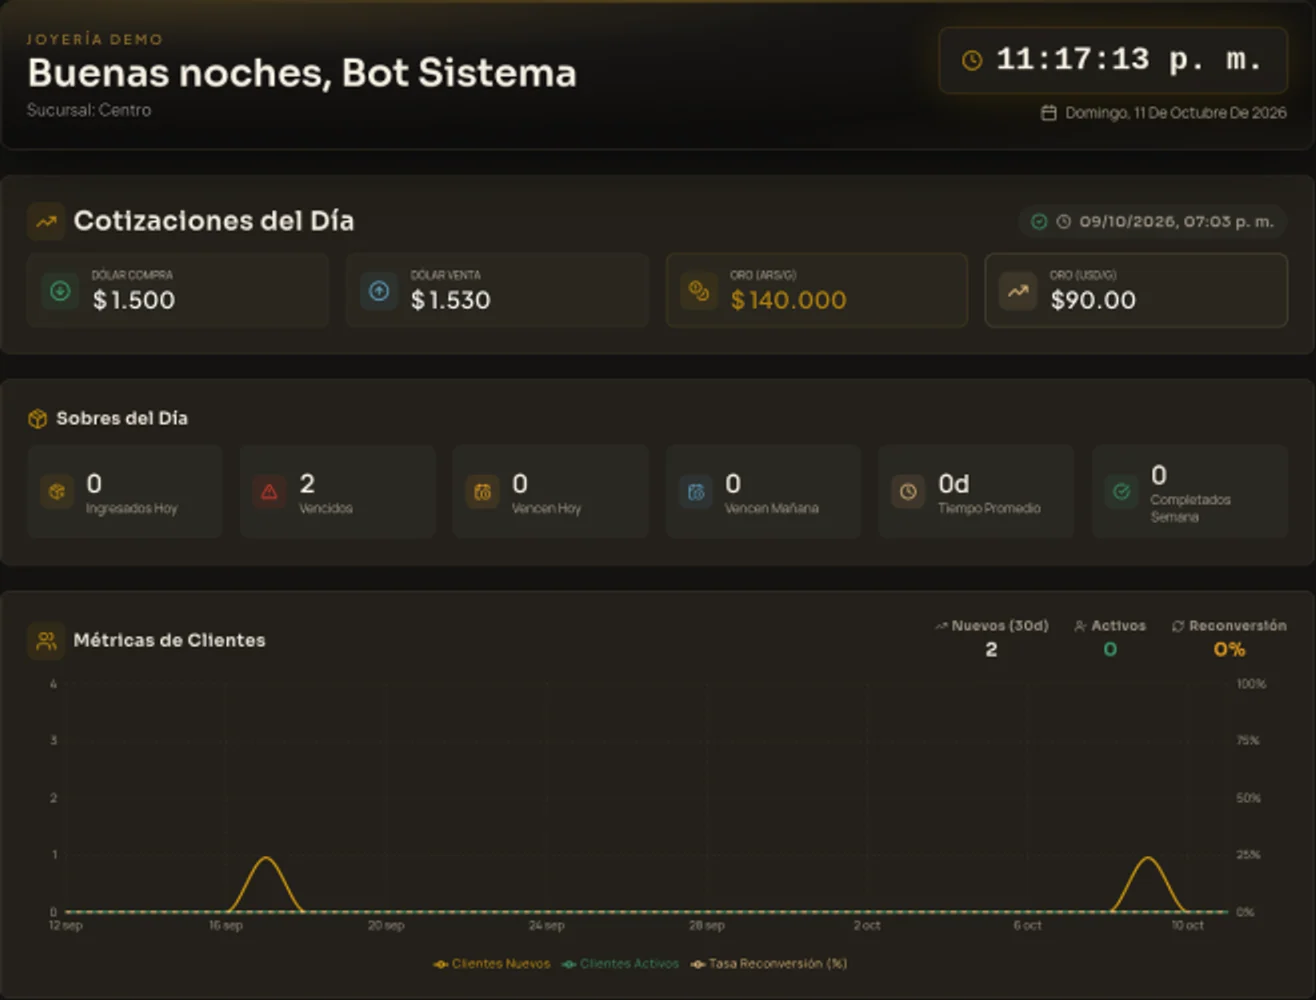The image size is (1316, 1000).
Task: Select the Dólar Compra $1.500 card
Action: click(178, 290)
